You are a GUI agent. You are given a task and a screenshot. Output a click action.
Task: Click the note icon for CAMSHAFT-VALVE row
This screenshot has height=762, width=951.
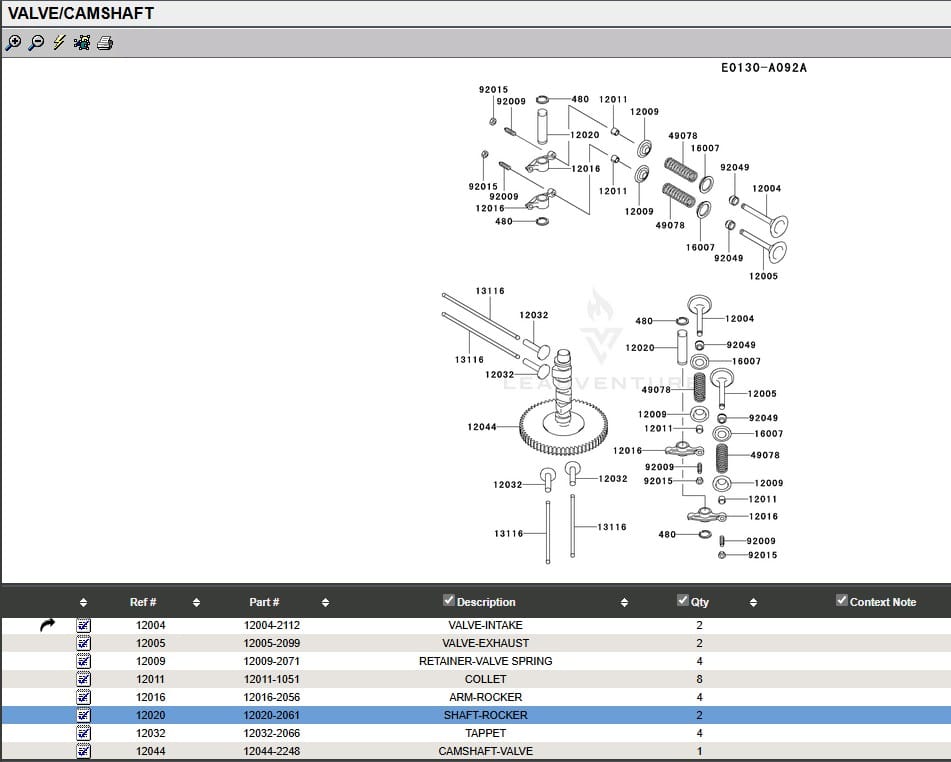point(83,751)
